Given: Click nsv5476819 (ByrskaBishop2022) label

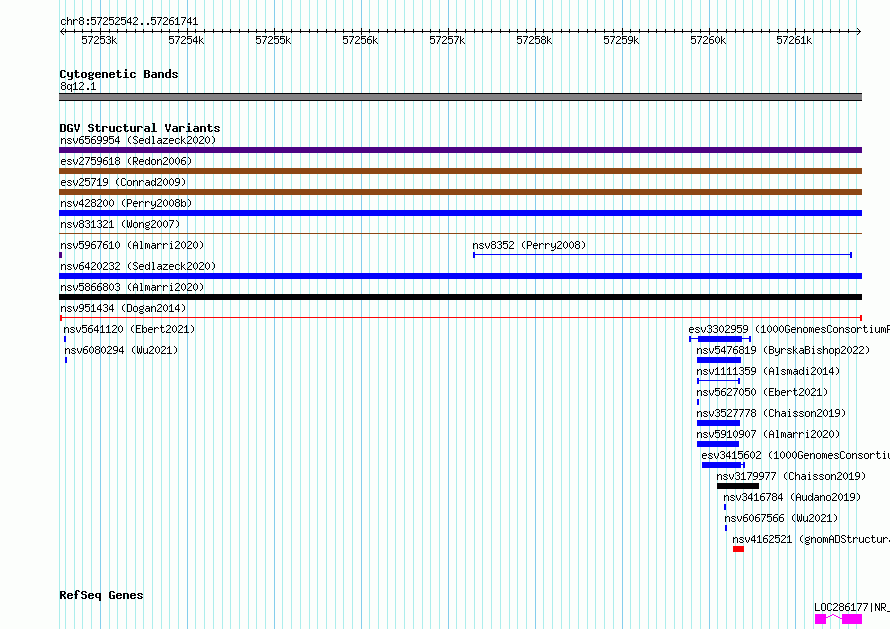Looking at the screenshot, I should click(x=783, y=350).
